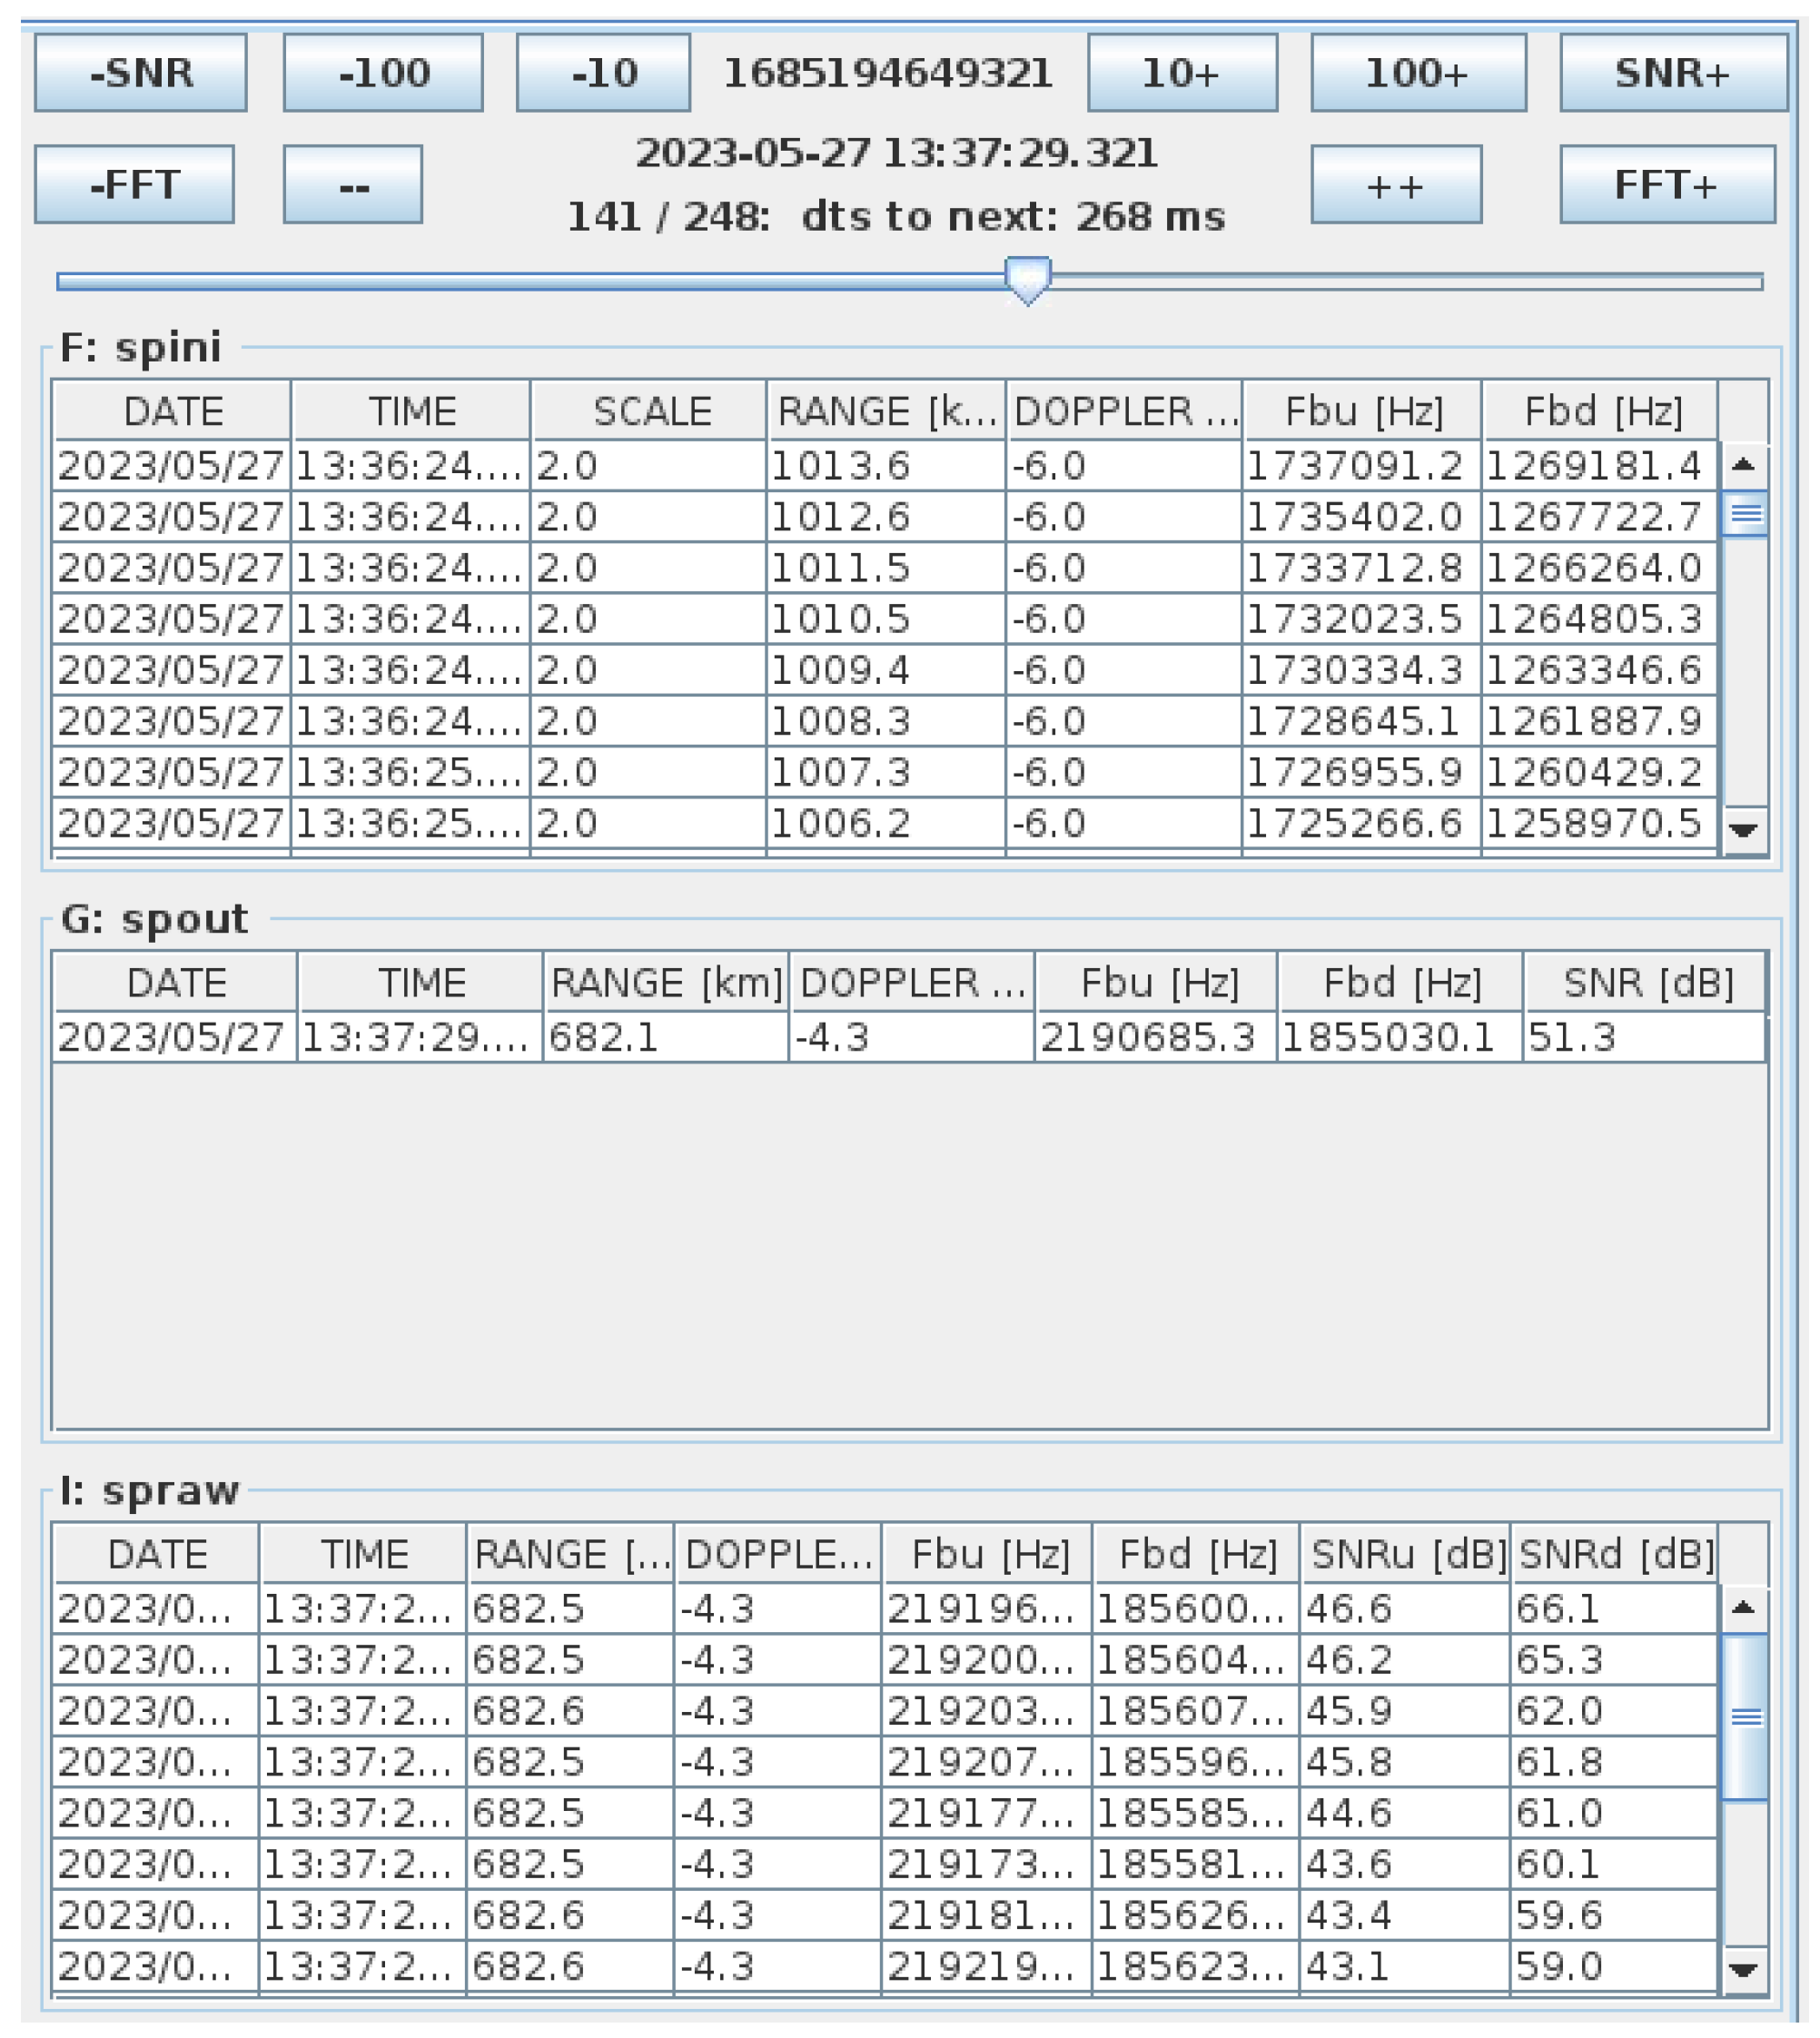Select spini range cell 1006.2
The height and width of the screenshot is (2038, 1820).
(886, 823)
